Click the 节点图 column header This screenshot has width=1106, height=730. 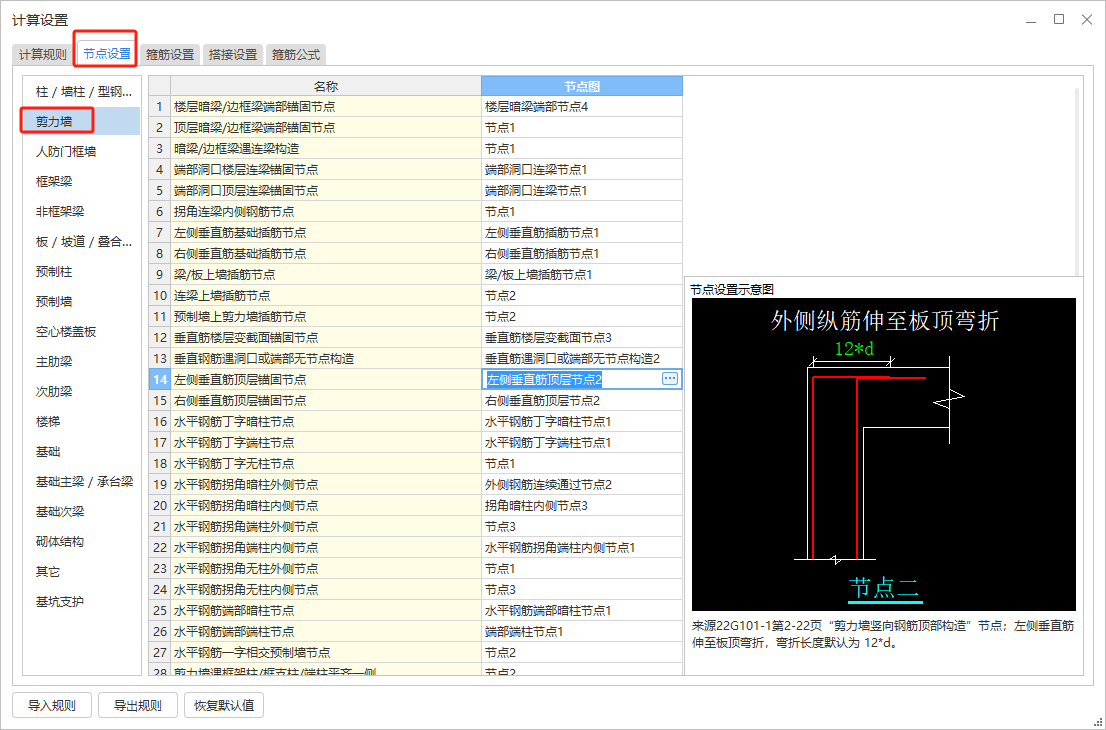(x=582, y=86)
